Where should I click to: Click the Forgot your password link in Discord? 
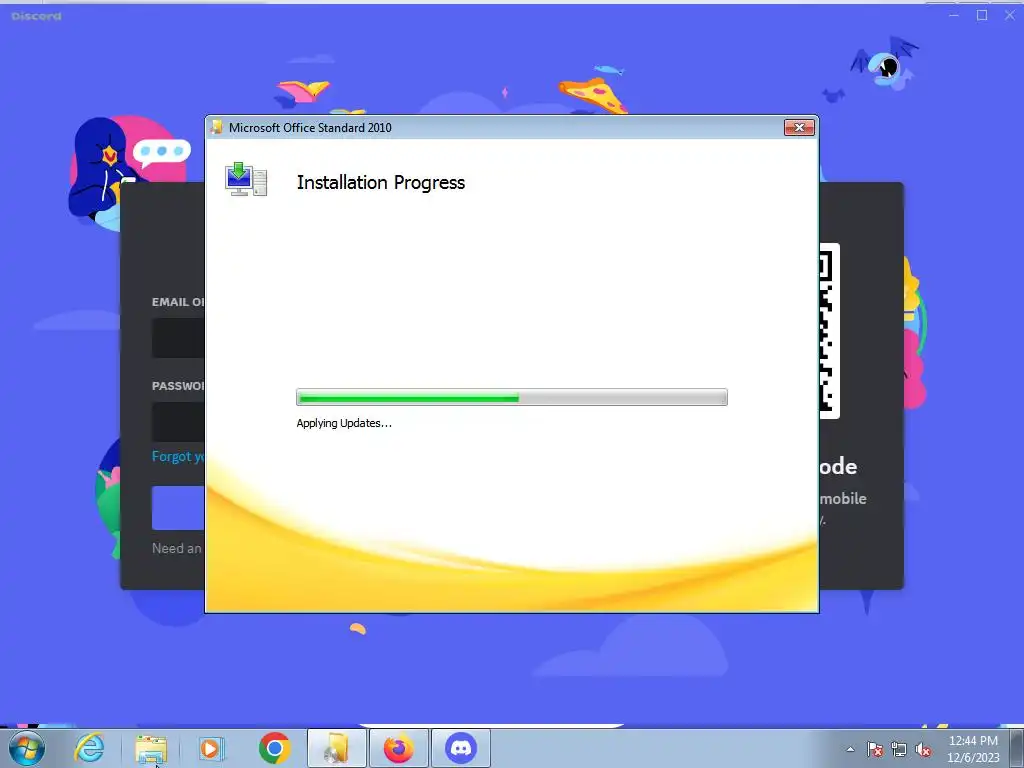click(178, 456)
